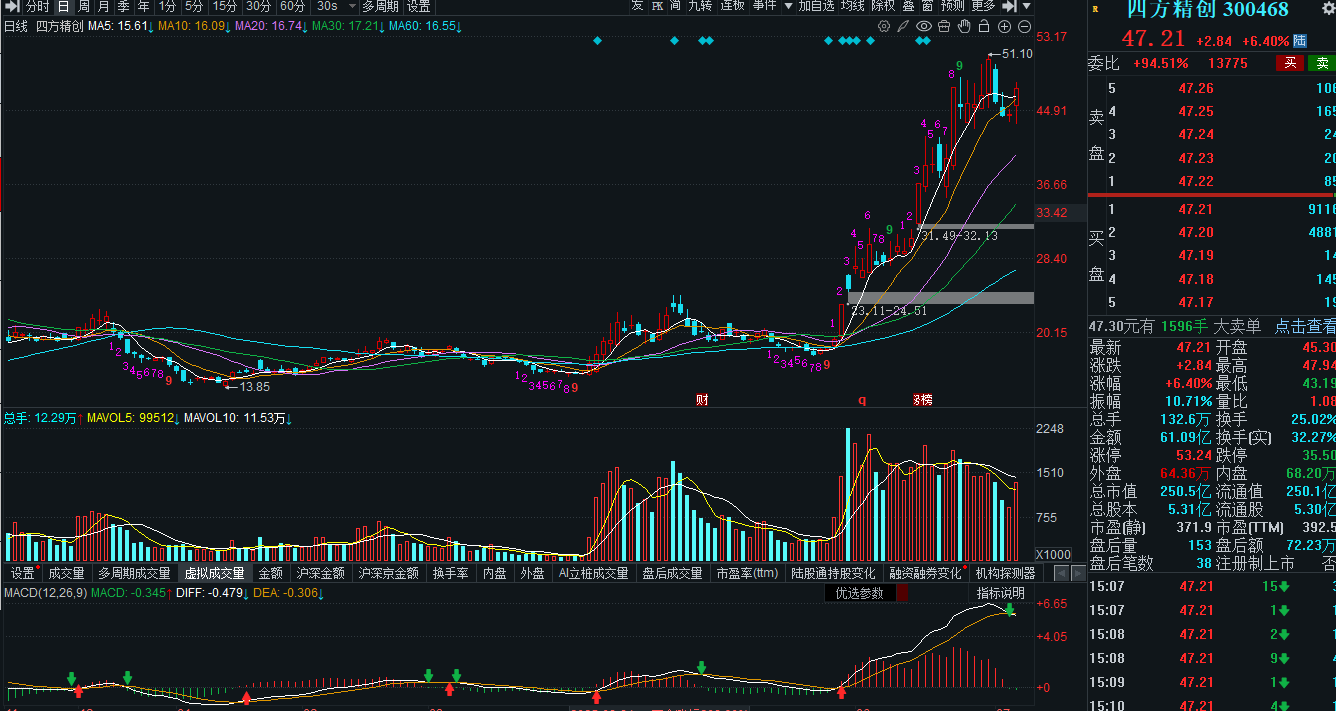Zoom in chart with plus icon
The width and height of the screenshot is (1336, 711).
[1005, 26]
